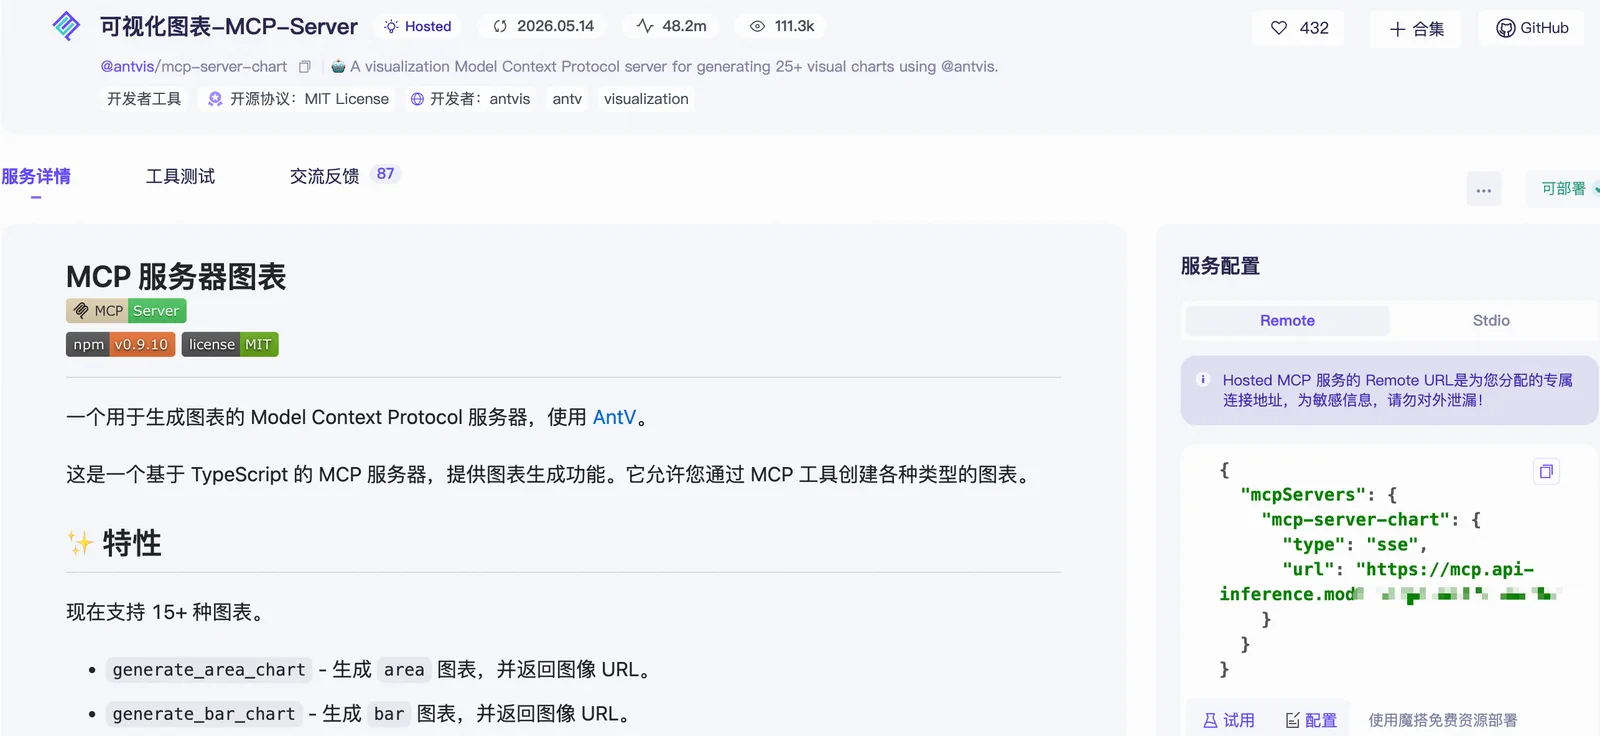The width and height of the screenshot is (1600, 736).
Task: Click the generate_area_chart tool name
Action: (x=209, y=670)
